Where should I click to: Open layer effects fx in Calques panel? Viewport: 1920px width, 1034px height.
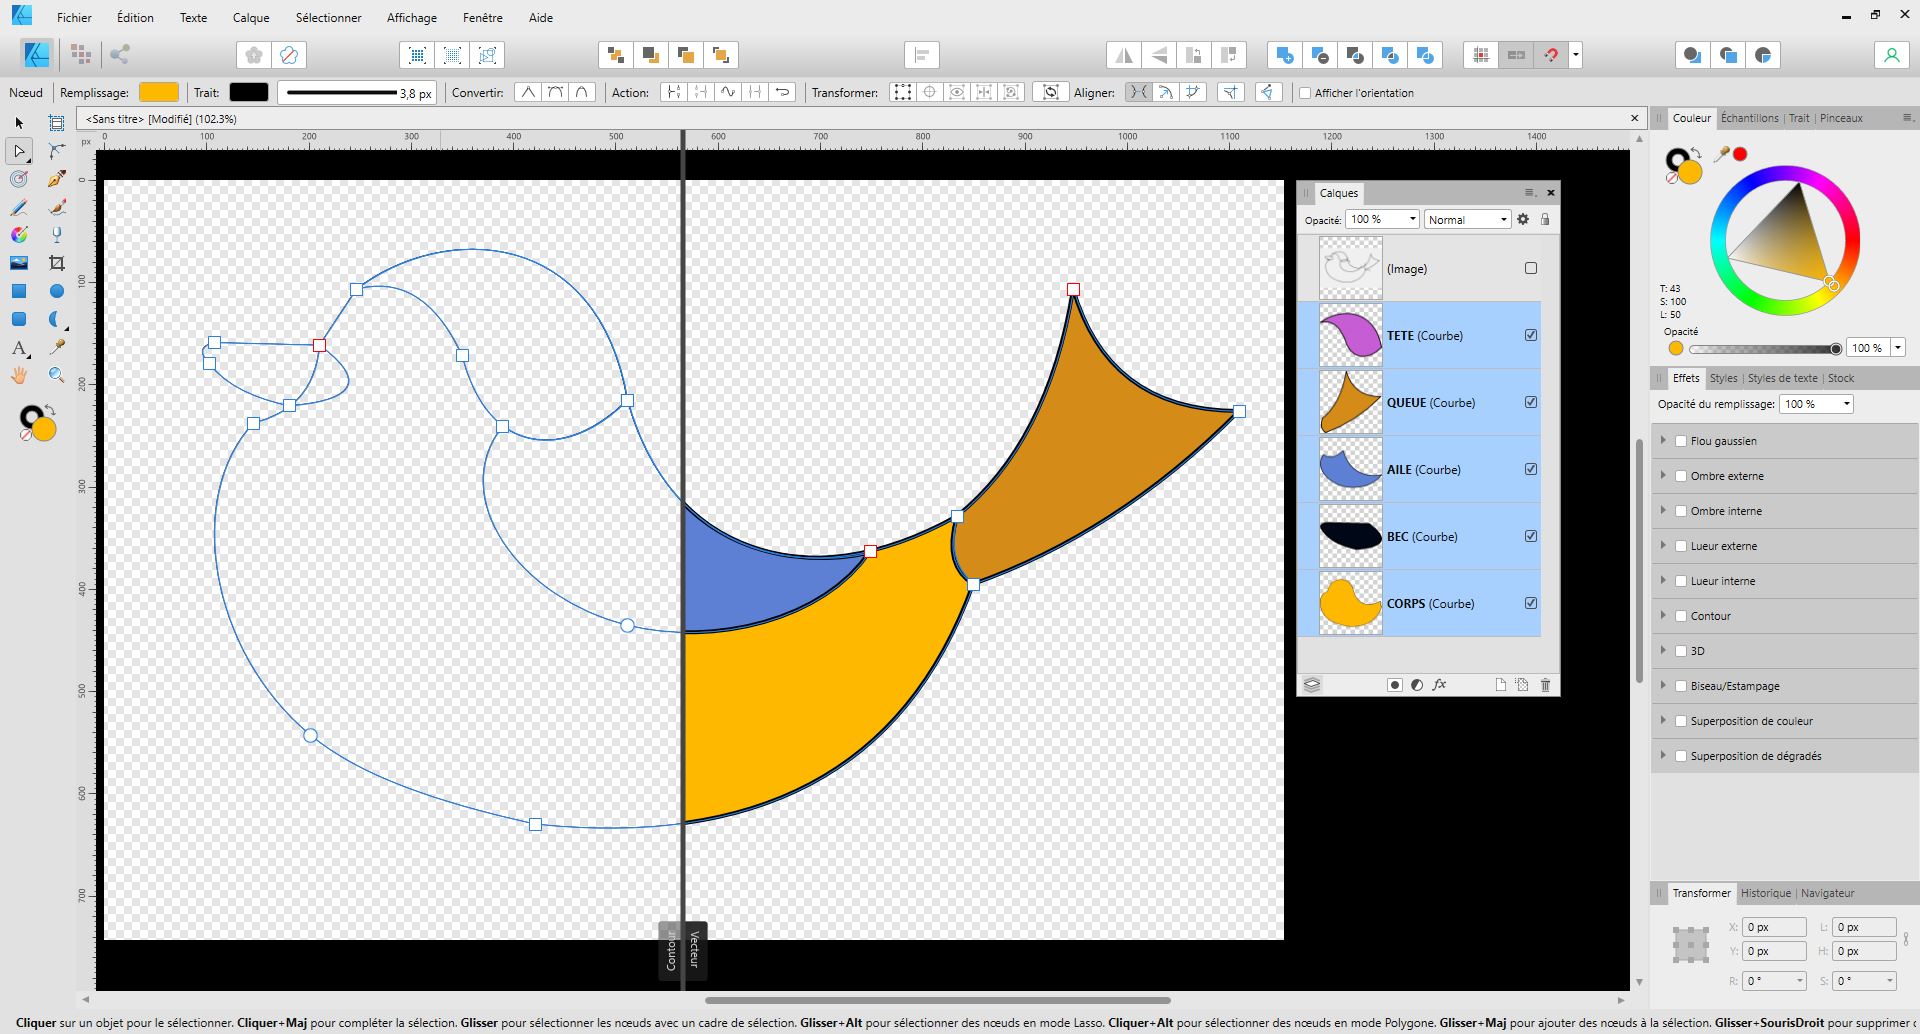click(x=1439, y=685)
